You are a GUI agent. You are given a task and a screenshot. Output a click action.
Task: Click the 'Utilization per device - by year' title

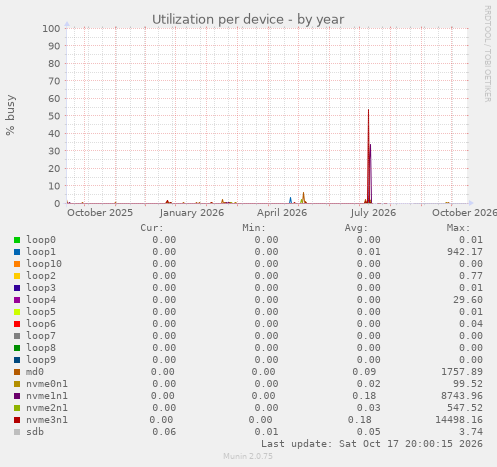248,20
